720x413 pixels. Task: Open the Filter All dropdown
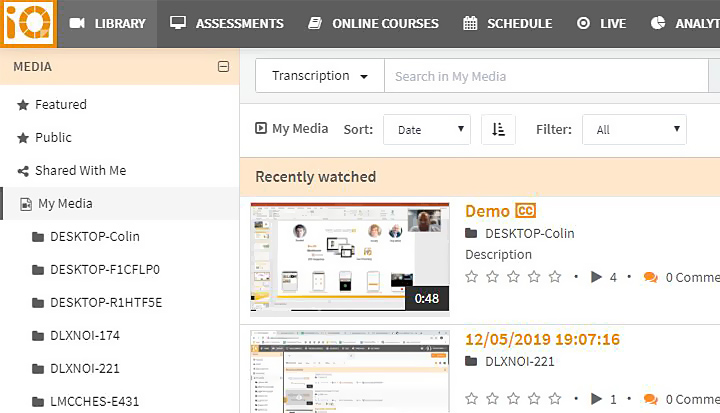634,129
